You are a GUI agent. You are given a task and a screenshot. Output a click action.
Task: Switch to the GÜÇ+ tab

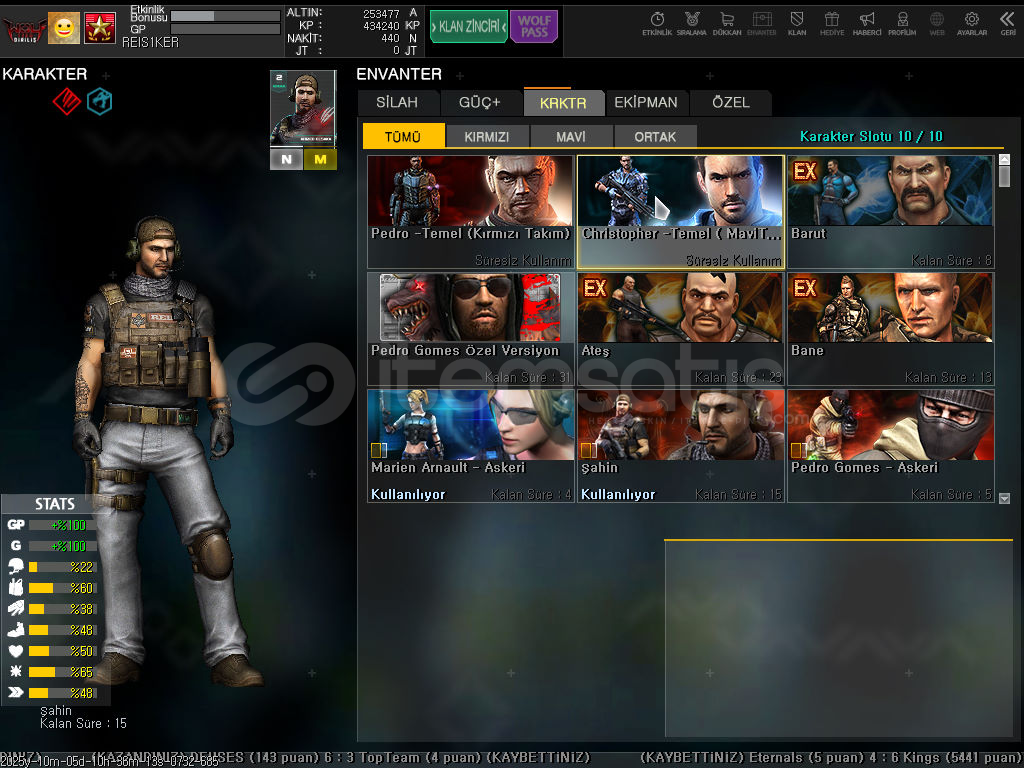(x=479, y=103)
